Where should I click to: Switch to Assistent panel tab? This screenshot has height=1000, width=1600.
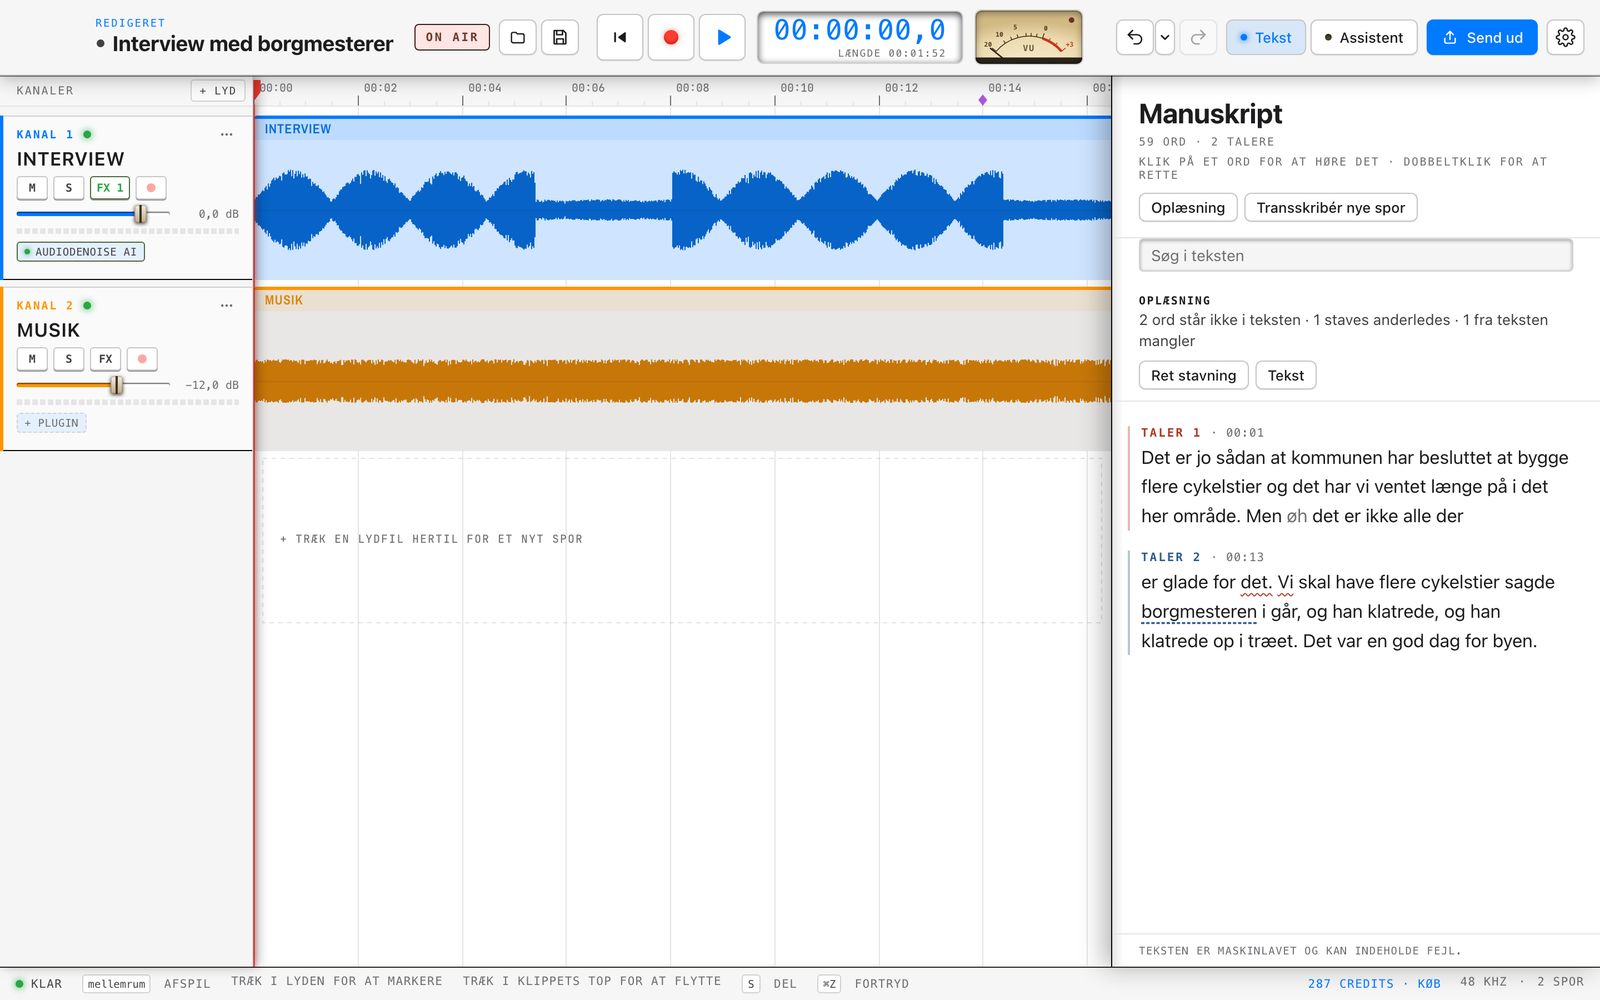[1363, 37]
